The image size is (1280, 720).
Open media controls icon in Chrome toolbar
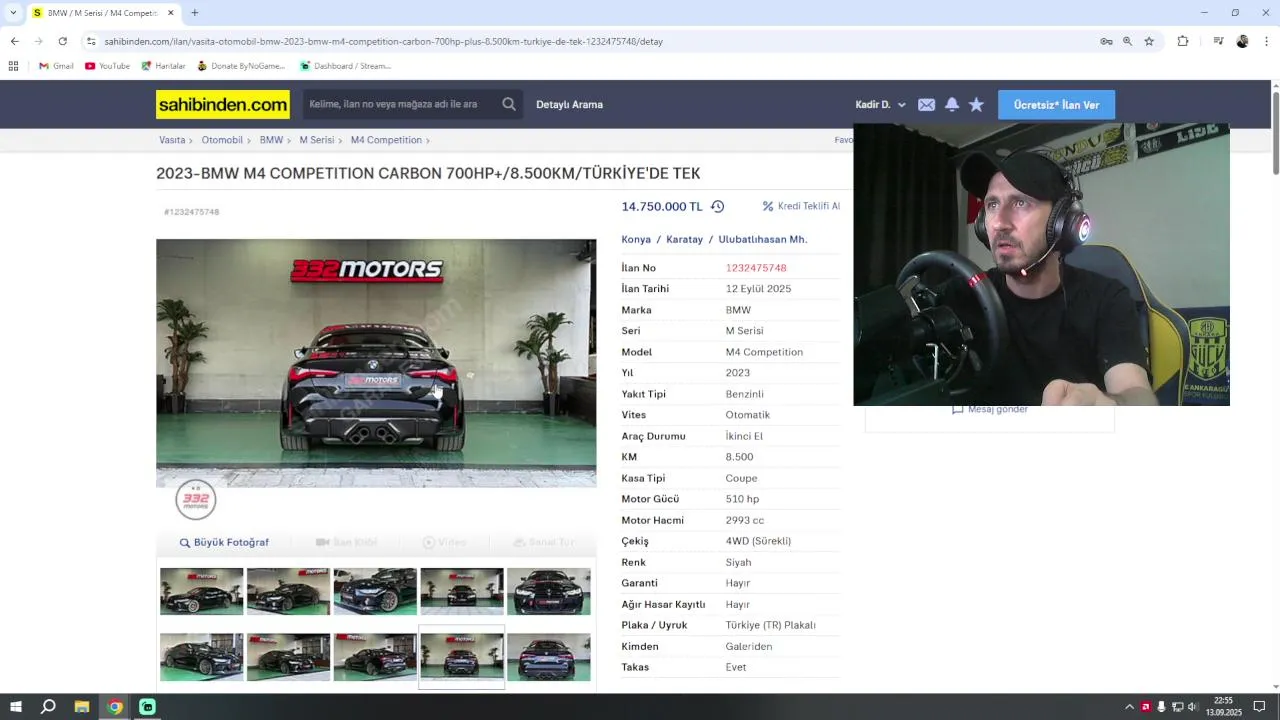[1218, 41]
